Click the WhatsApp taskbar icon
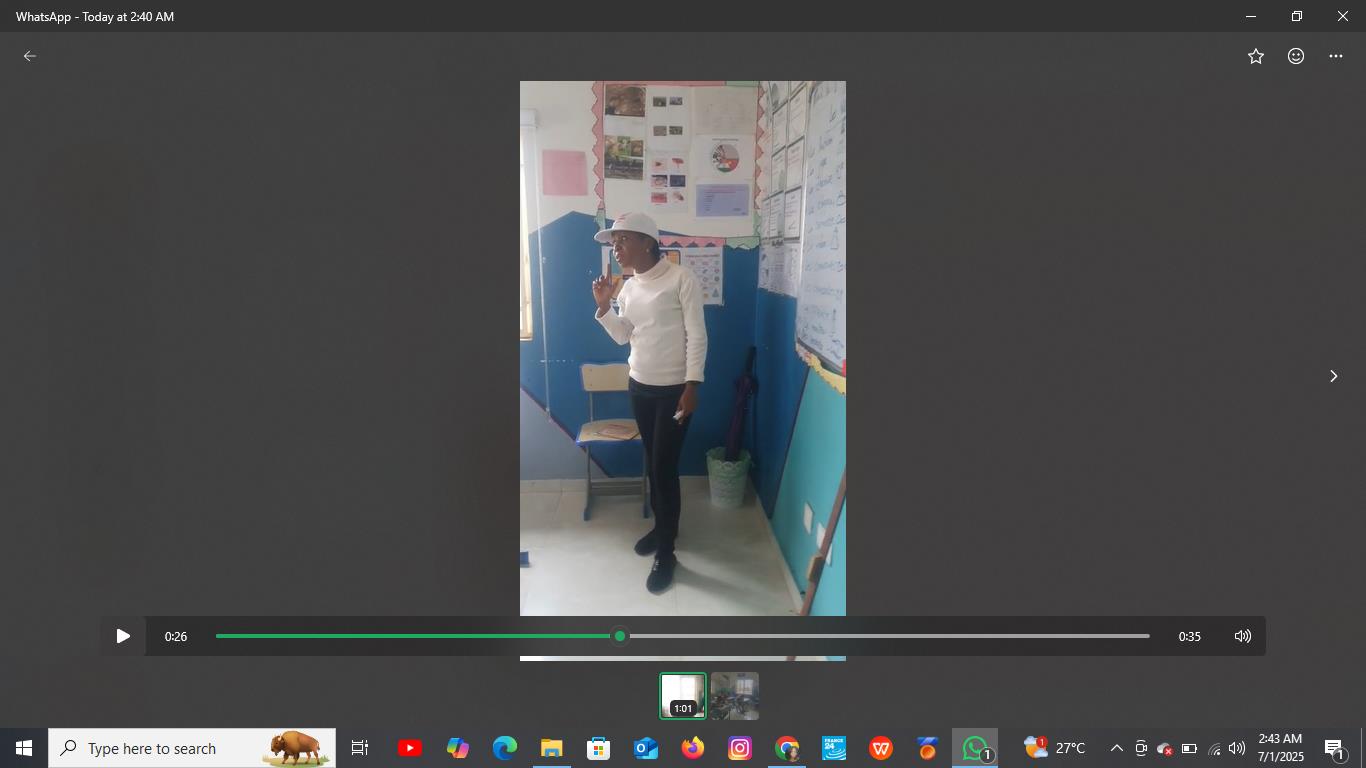Viewport: 1366px width, 768px height. tap(975, 748)
